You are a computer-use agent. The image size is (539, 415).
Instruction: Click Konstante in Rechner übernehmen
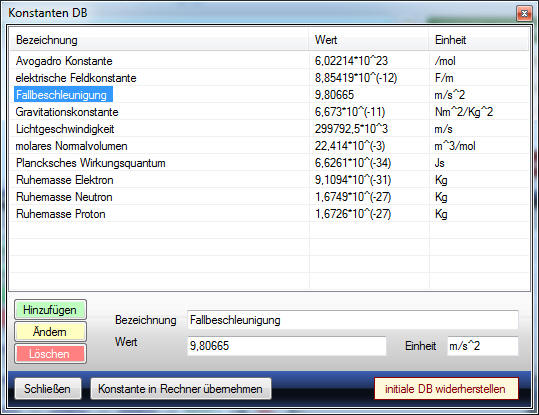181,389
